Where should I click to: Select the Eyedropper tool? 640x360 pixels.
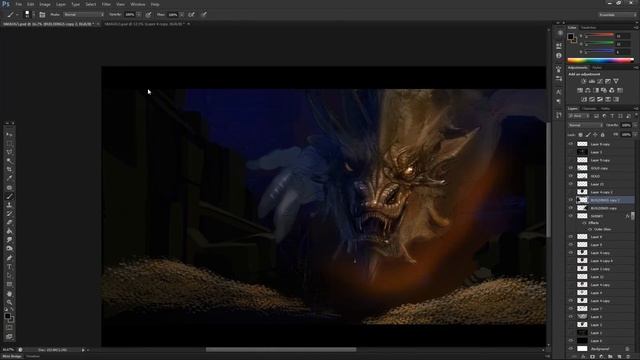[x=9, y=178]
